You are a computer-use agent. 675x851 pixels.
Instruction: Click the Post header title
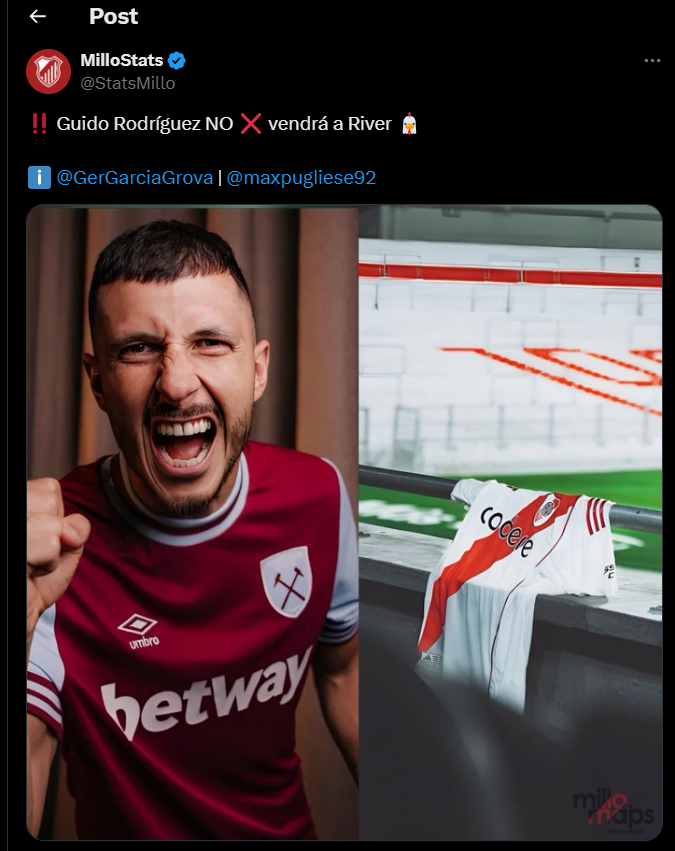point(113,16)
